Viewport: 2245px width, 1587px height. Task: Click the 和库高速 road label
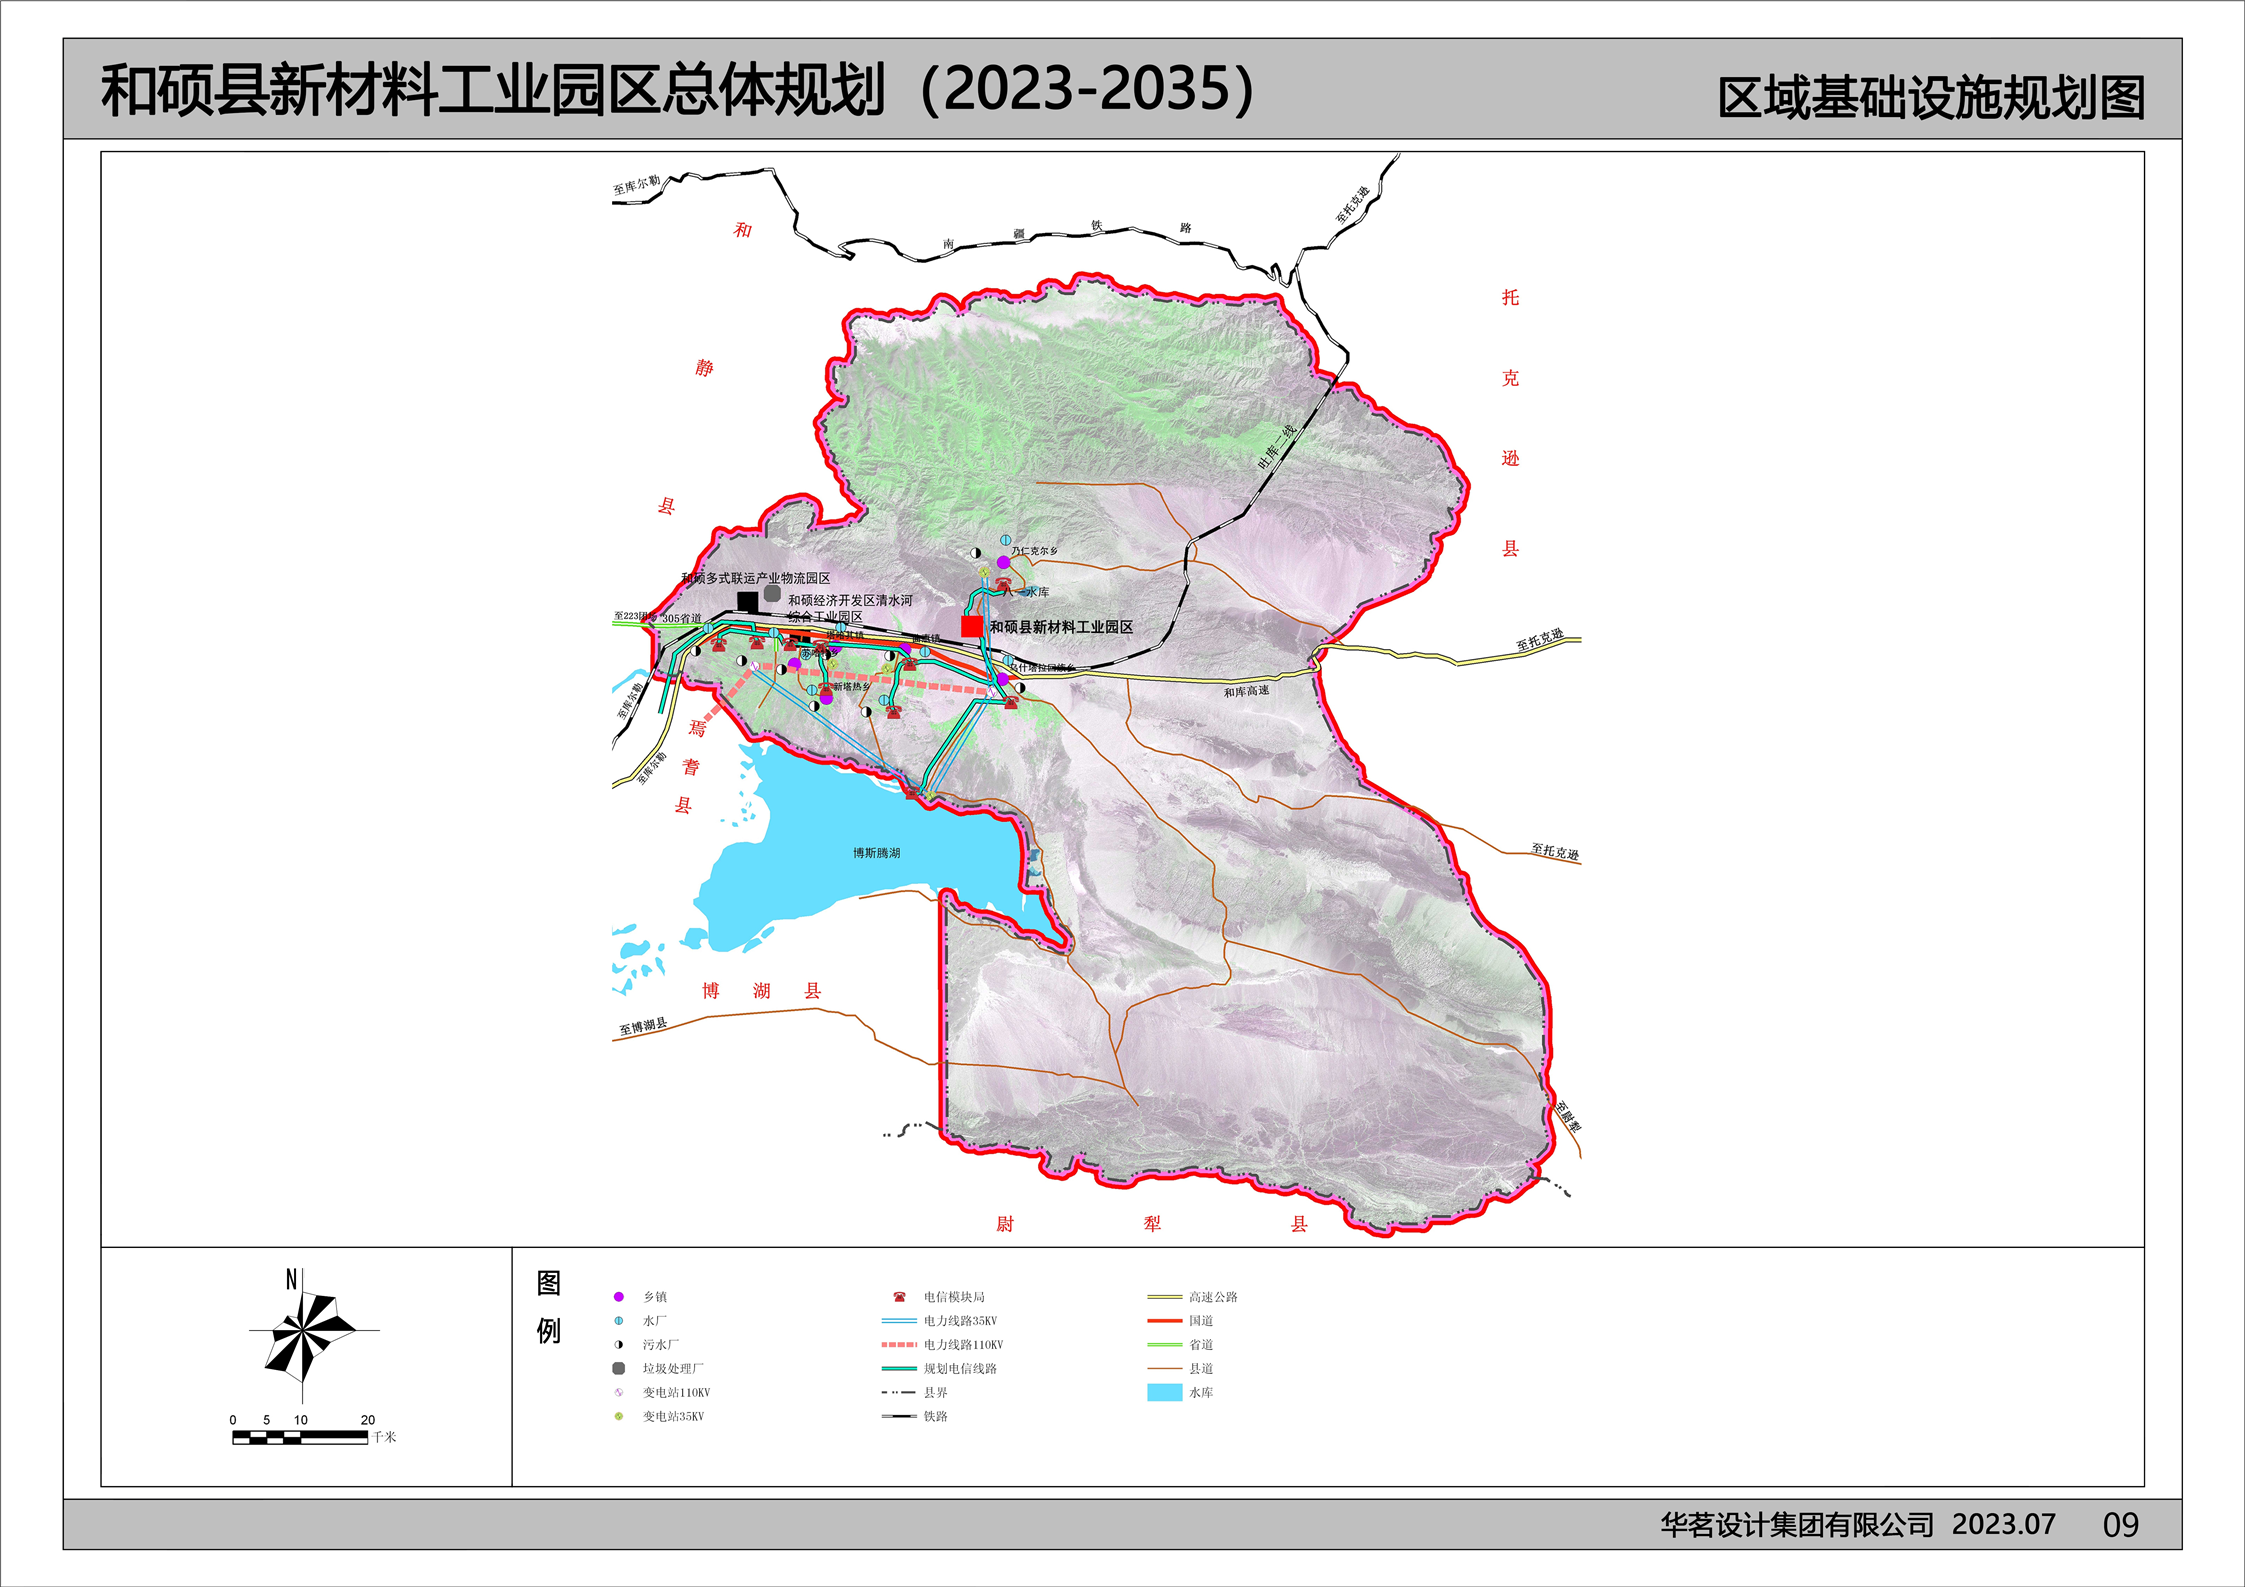point(1246,691)
